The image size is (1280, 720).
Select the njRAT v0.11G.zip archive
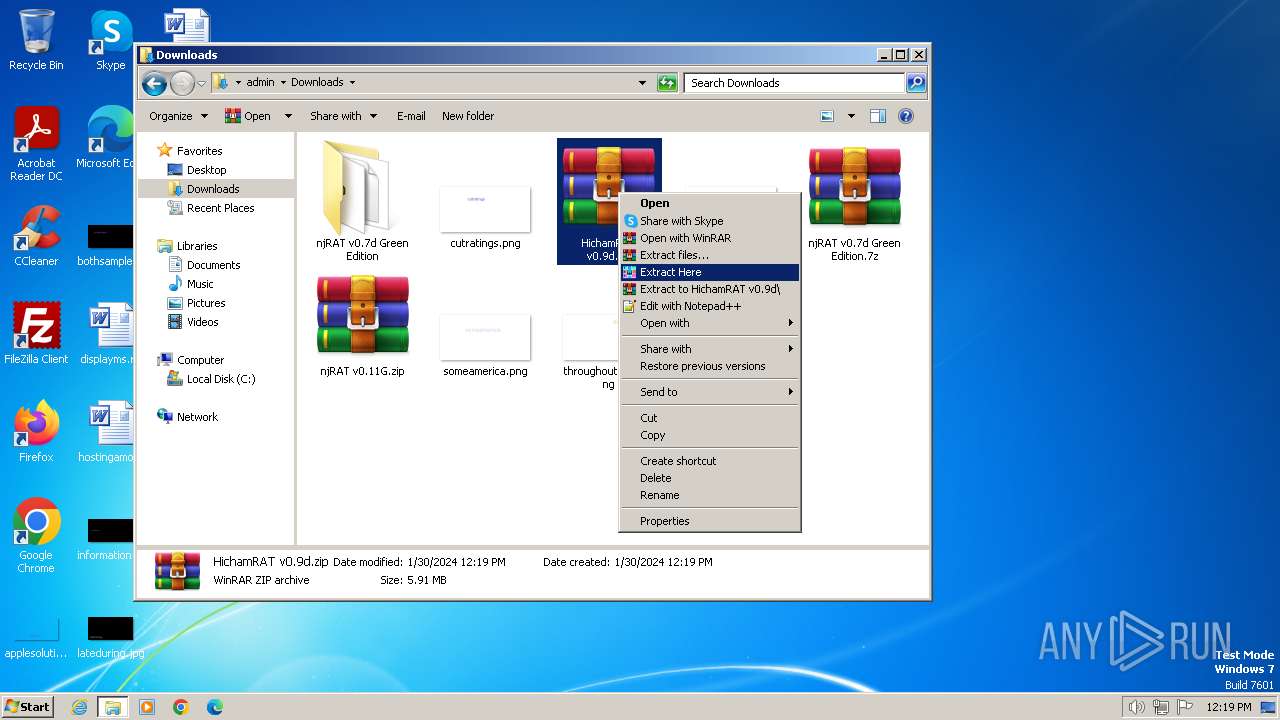(362, 327)
